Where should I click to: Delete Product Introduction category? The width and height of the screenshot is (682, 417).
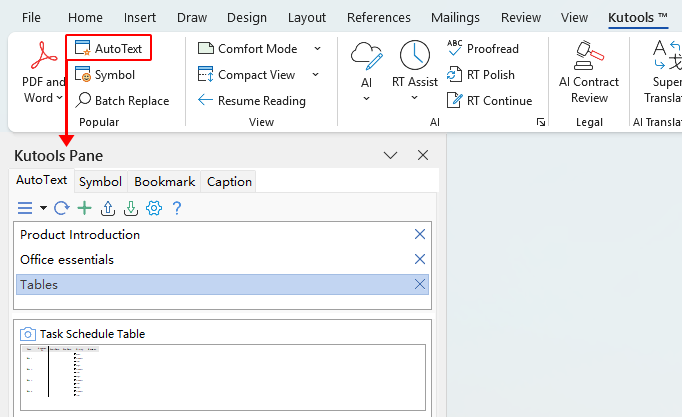[420, 234]
